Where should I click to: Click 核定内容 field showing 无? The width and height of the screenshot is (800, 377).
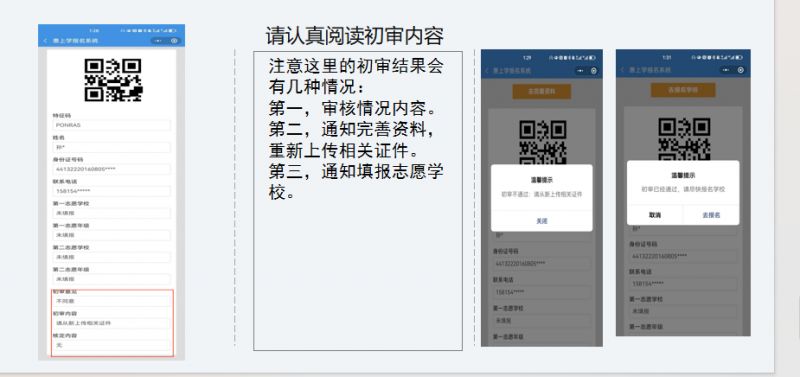coord(111,345)
